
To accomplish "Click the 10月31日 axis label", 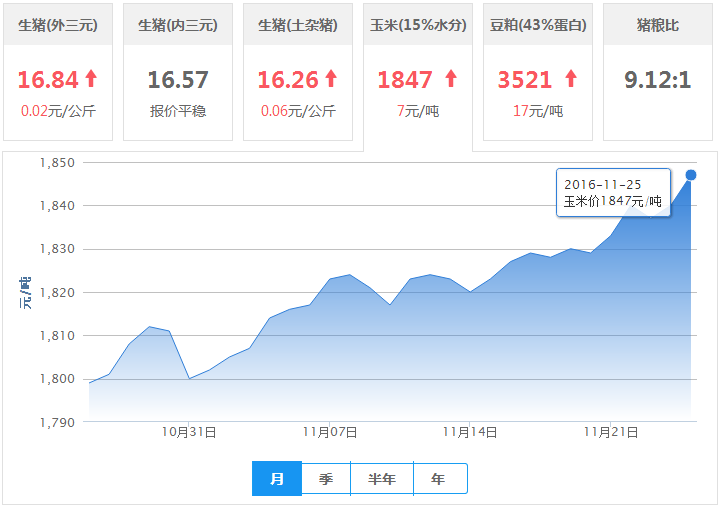I will pyautogui.click(x=189, y=432).
